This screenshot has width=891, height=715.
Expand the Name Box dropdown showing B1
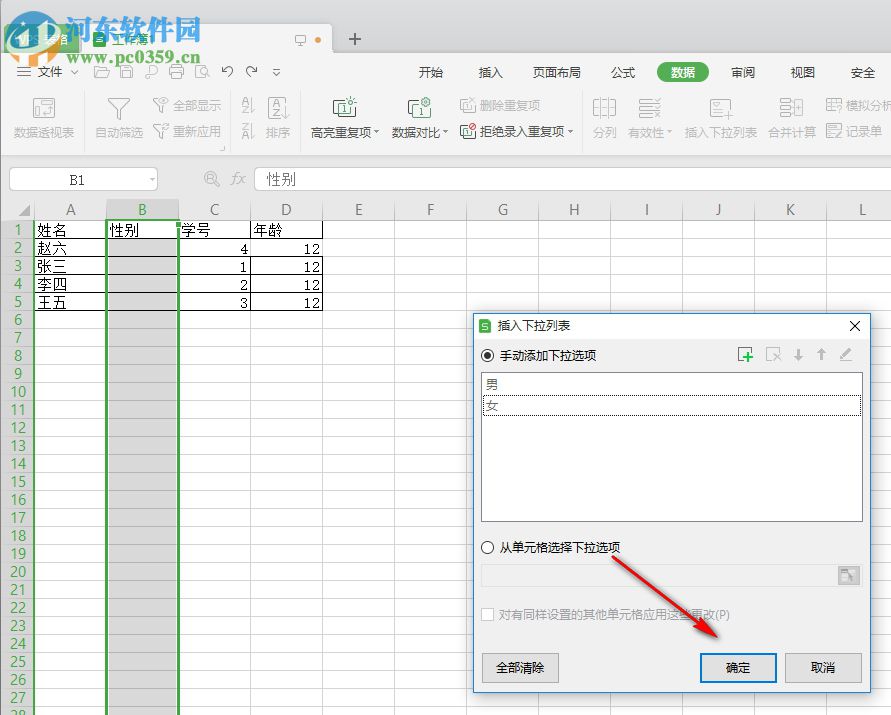[155, 178]
